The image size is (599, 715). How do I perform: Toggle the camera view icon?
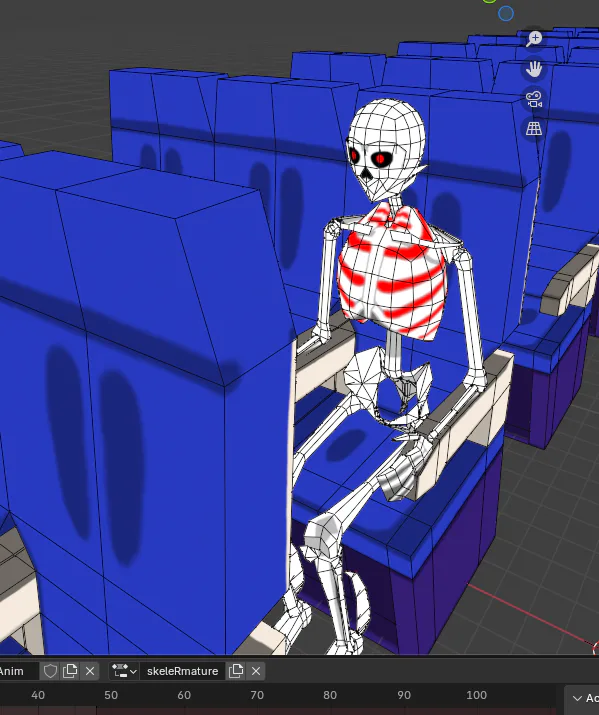point(534,99)
